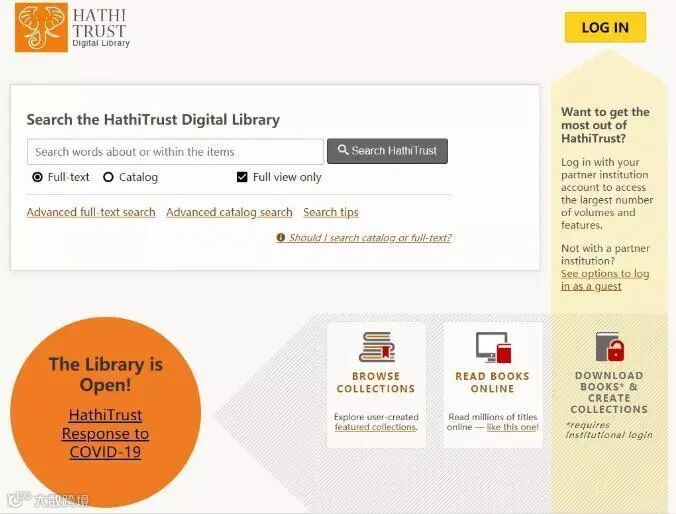This screenshot has width=676, height=514.
Task: Uncheck the Full view only checkbox
Action: pyautogui.click(x=242, y=177)
